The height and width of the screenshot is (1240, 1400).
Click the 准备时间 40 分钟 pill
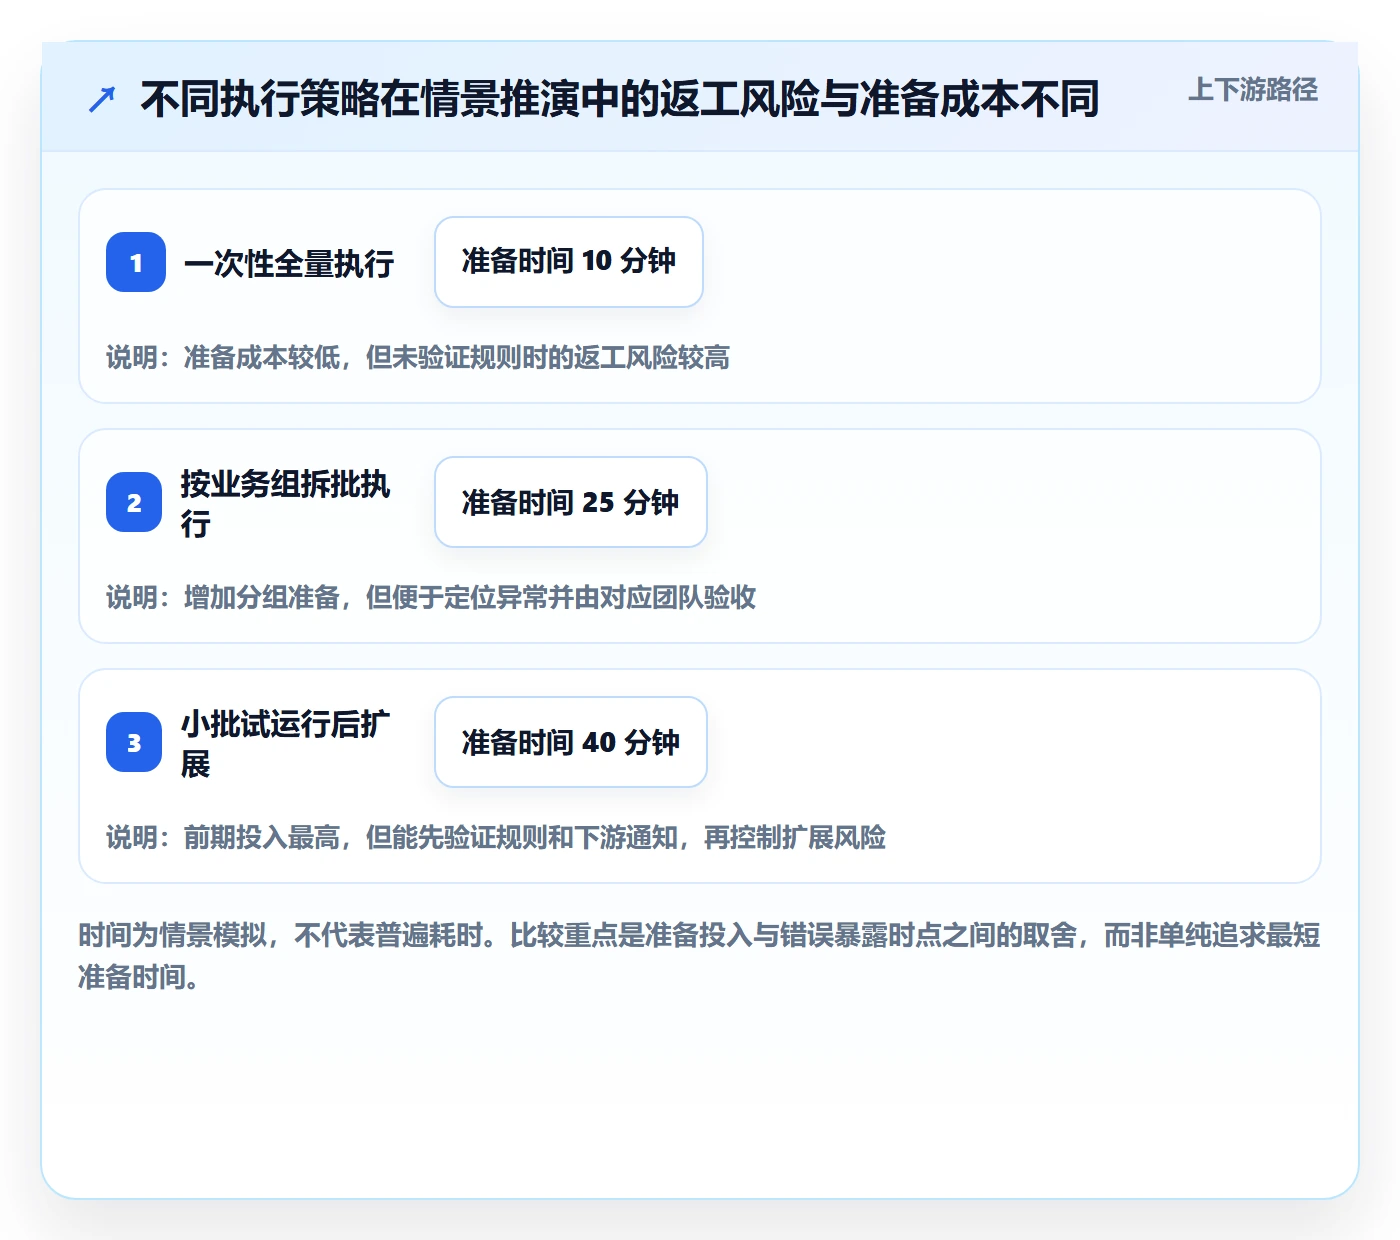(x=571, y=742)
